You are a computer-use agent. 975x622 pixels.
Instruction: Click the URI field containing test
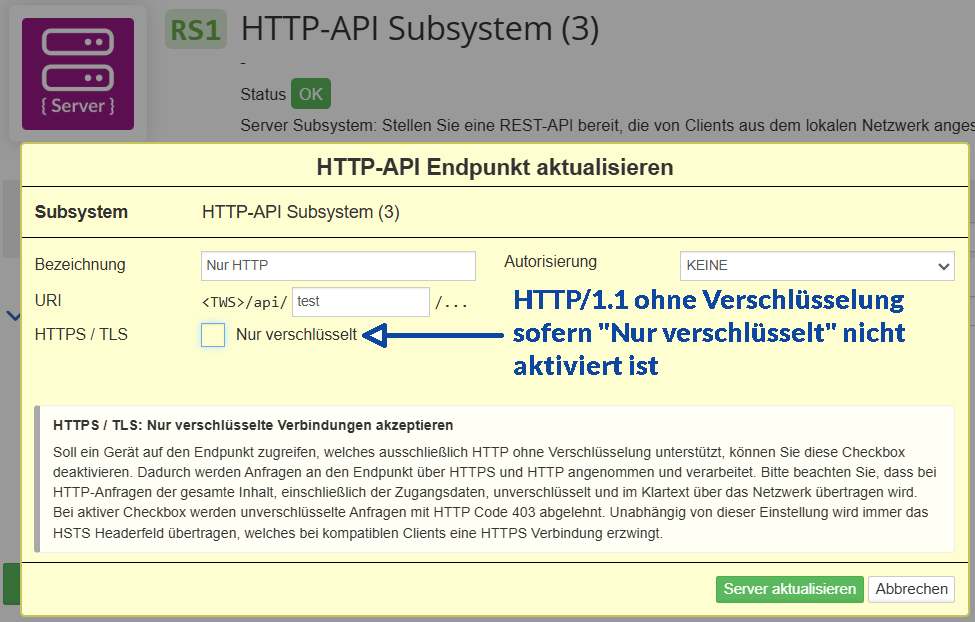361,302
